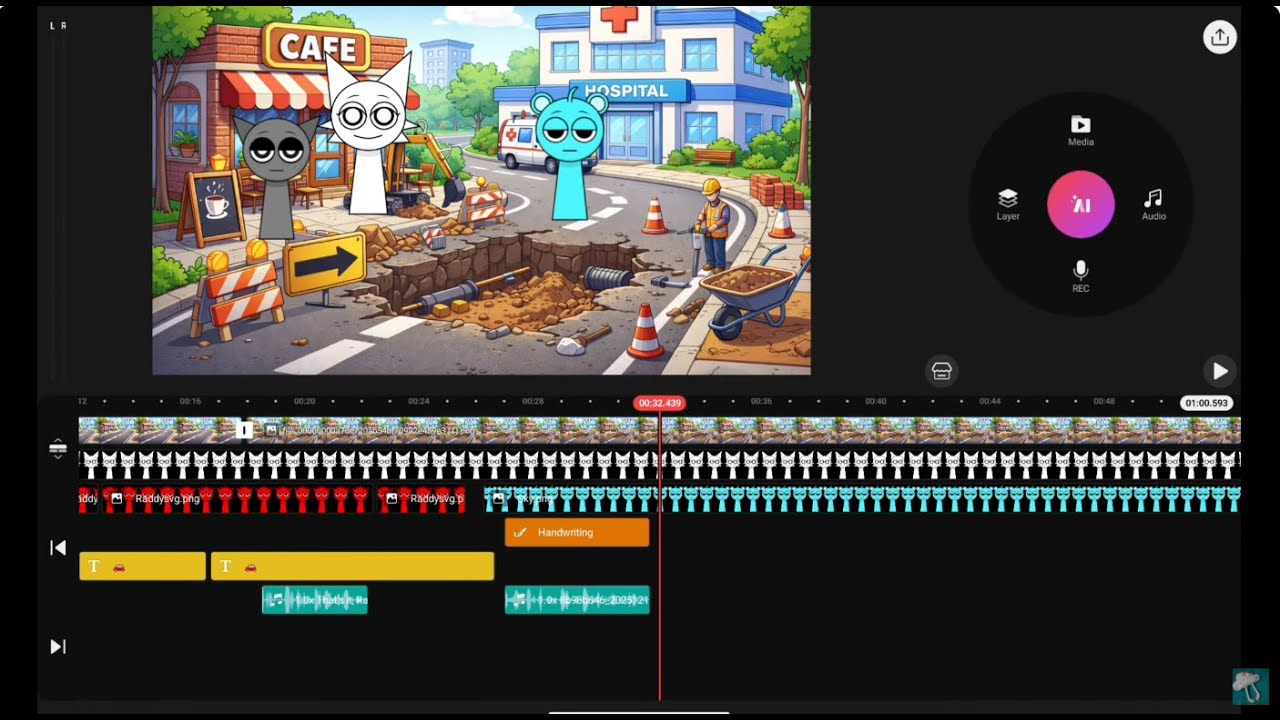Select the cyan character in preview
The image size is (1280, 720).
pyautogui.click(x=571, y=155)
